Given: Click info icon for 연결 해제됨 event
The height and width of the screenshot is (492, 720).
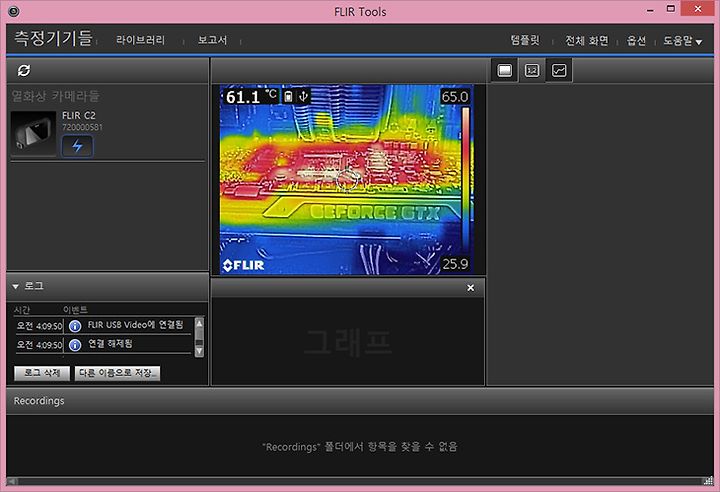Looking at the screenshot, I should 75,345.
